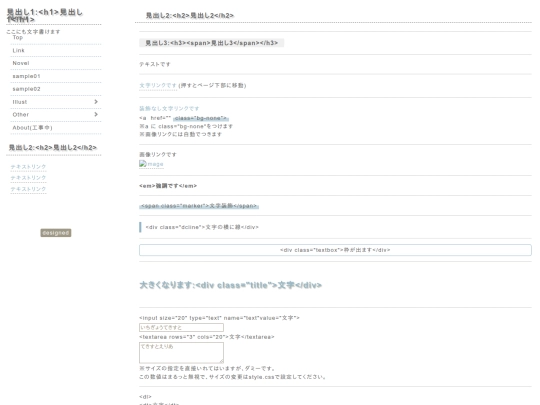Click the テキストです paragraph
540x405 pixels.
pyautogui.click(x=155, y=64)
